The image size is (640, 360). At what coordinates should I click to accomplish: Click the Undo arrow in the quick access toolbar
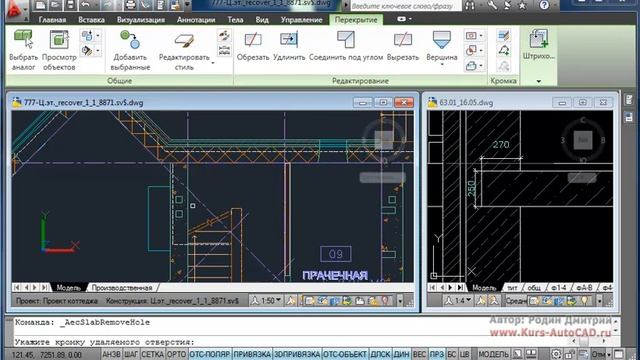pyautogui.click(x=85, y=5)
